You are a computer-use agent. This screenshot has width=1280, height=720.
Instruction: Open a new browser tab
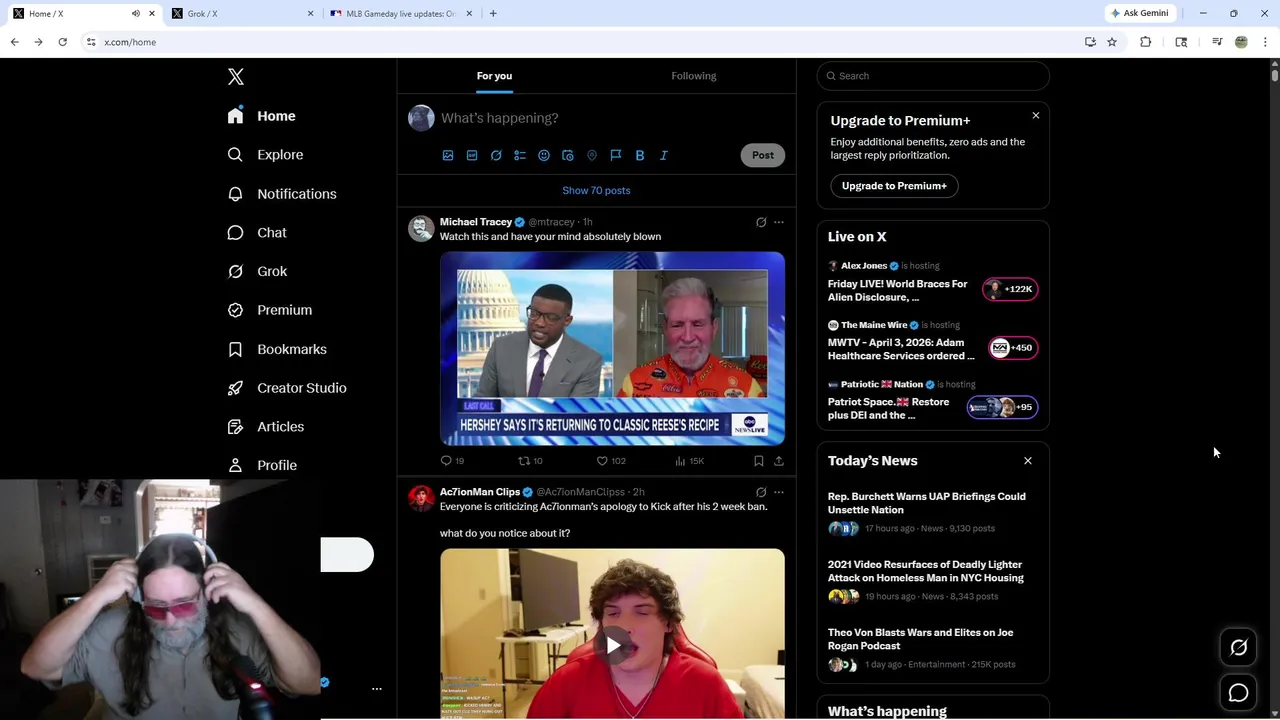coord(493,13)
